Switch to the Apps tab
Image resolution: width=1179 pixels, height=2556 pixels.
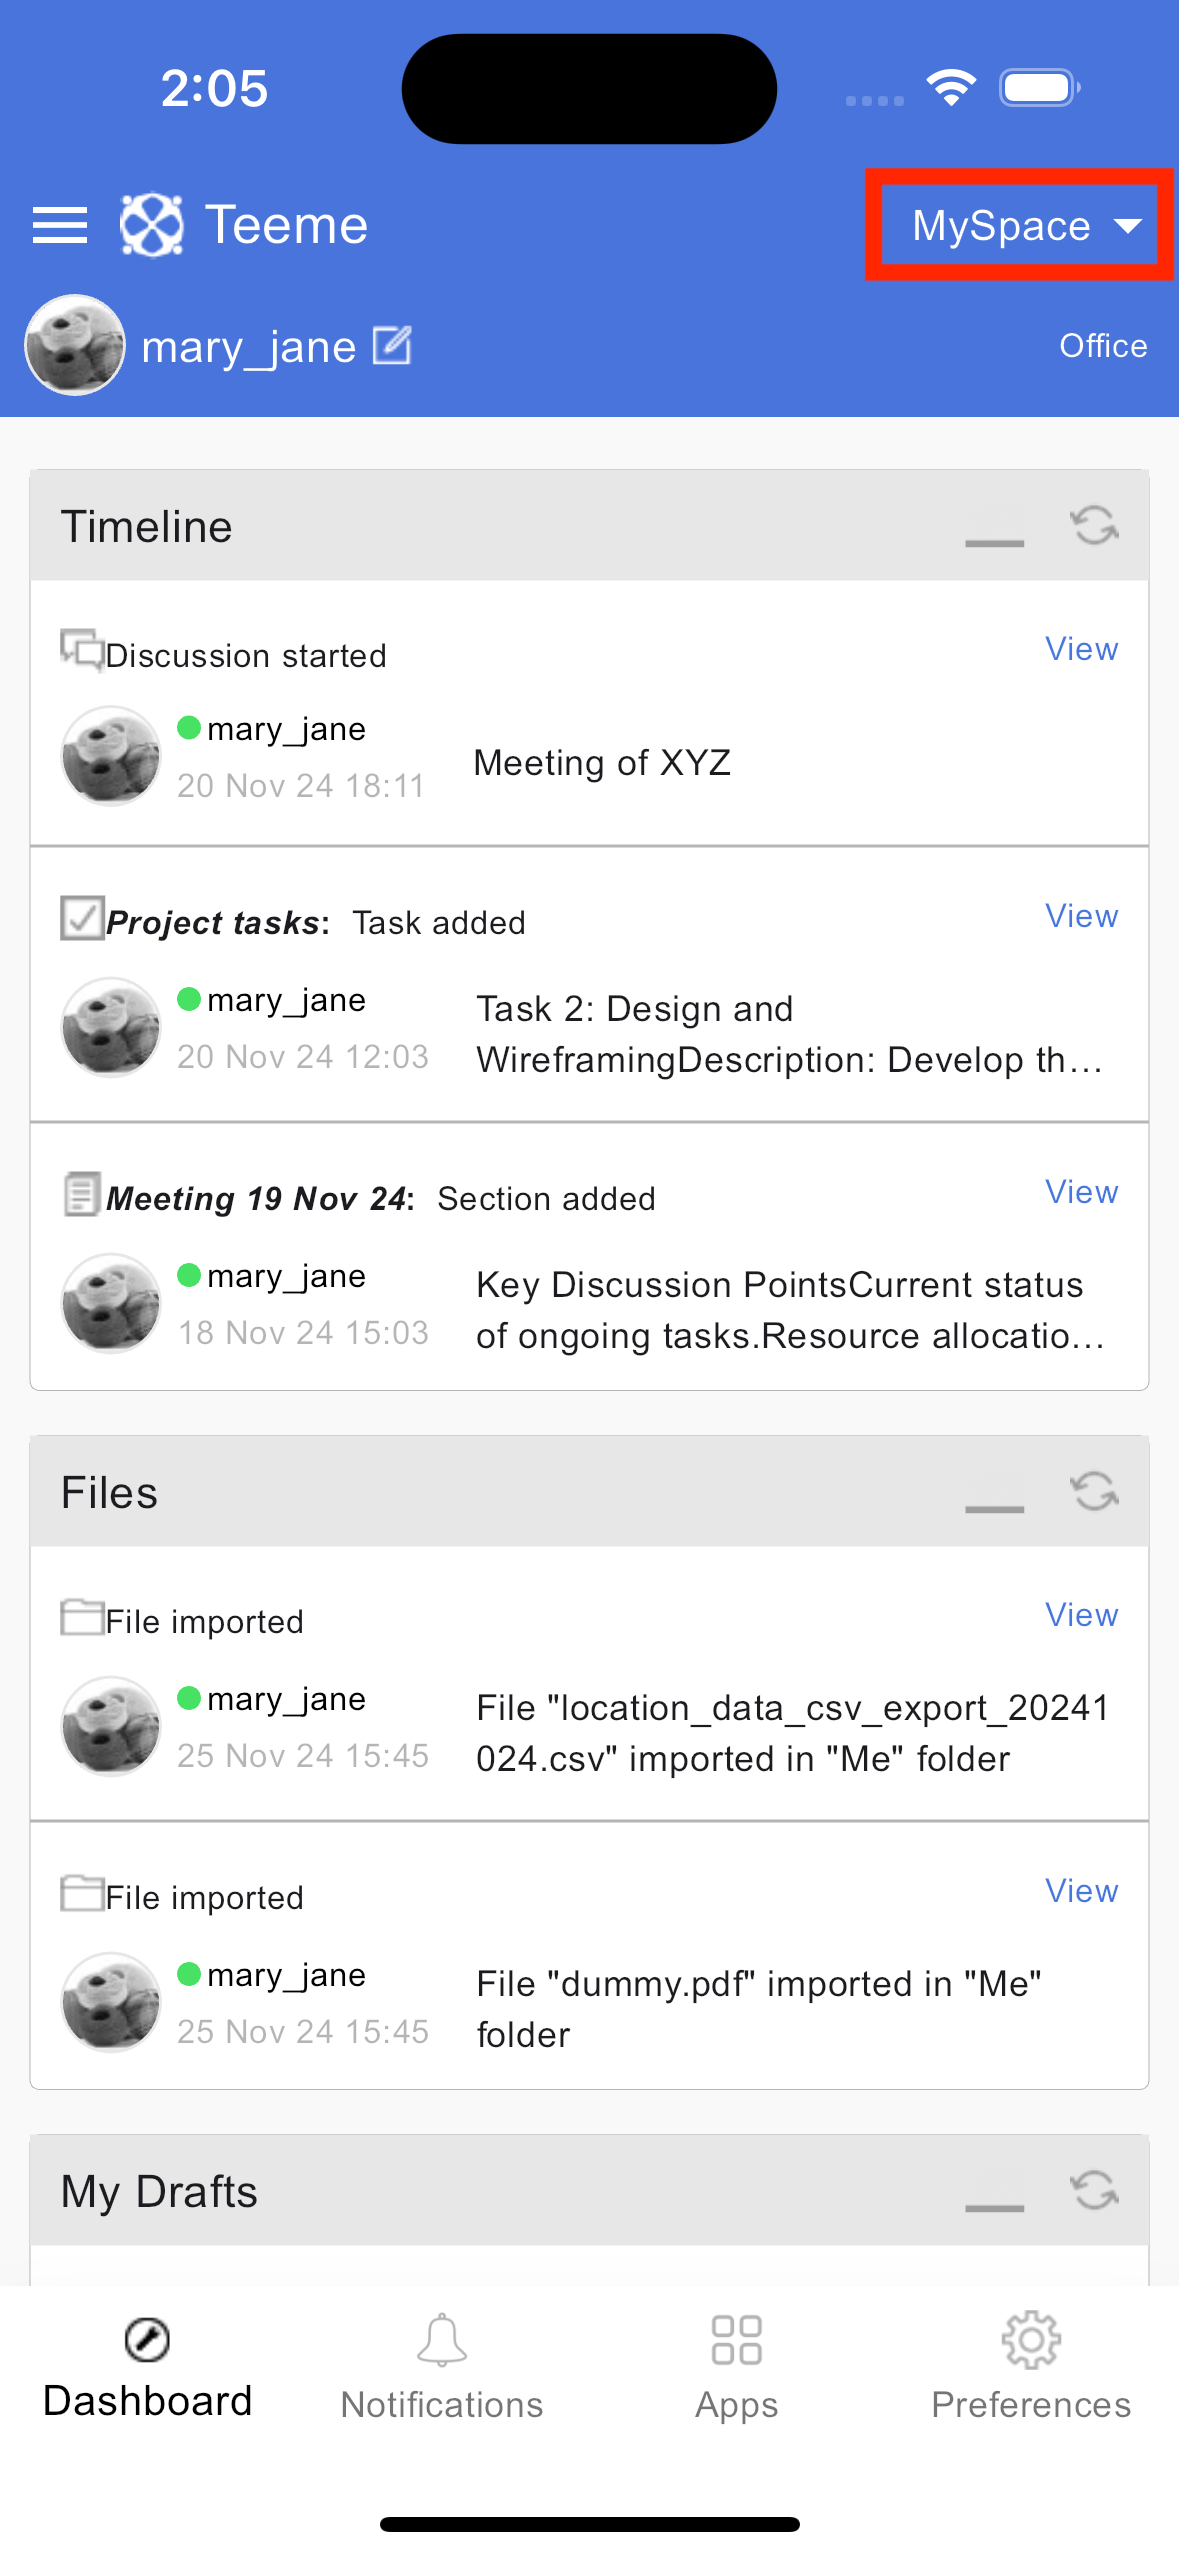[737, 2367]
